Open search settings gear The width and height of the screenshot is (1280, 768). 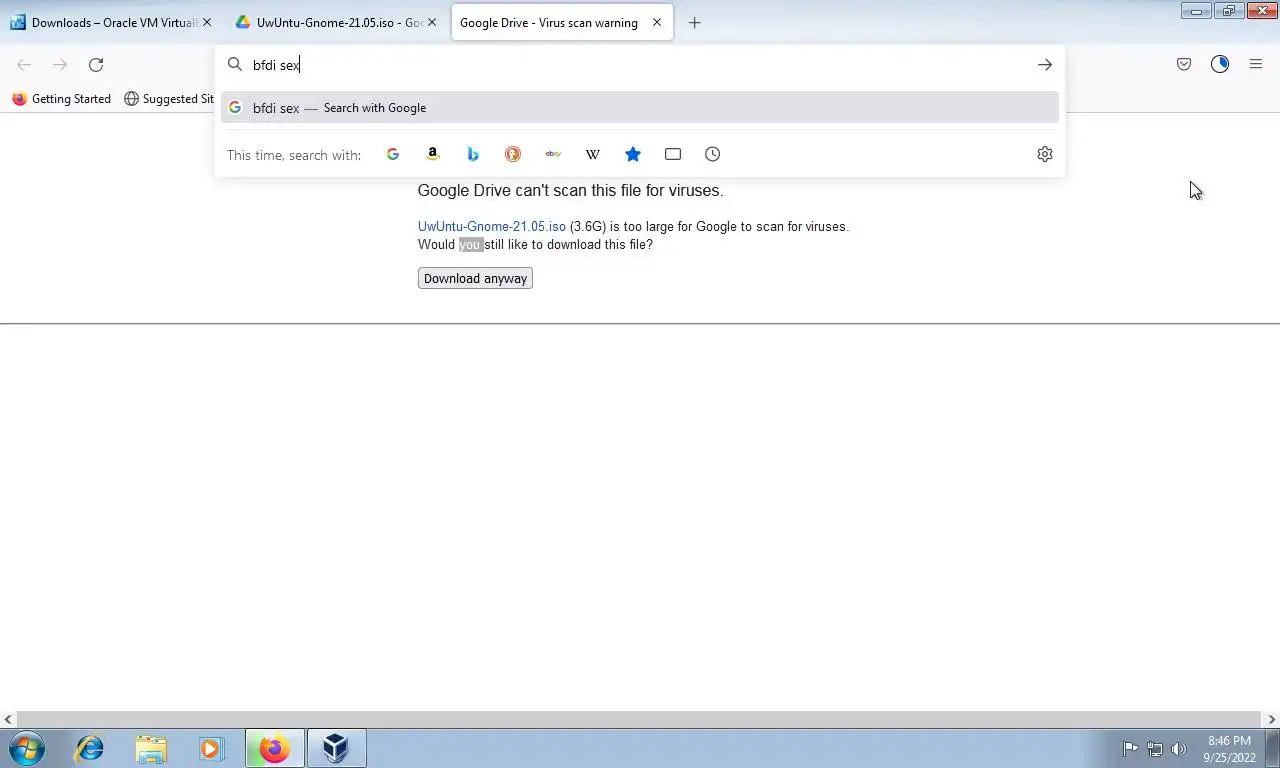coord(1045,154)
